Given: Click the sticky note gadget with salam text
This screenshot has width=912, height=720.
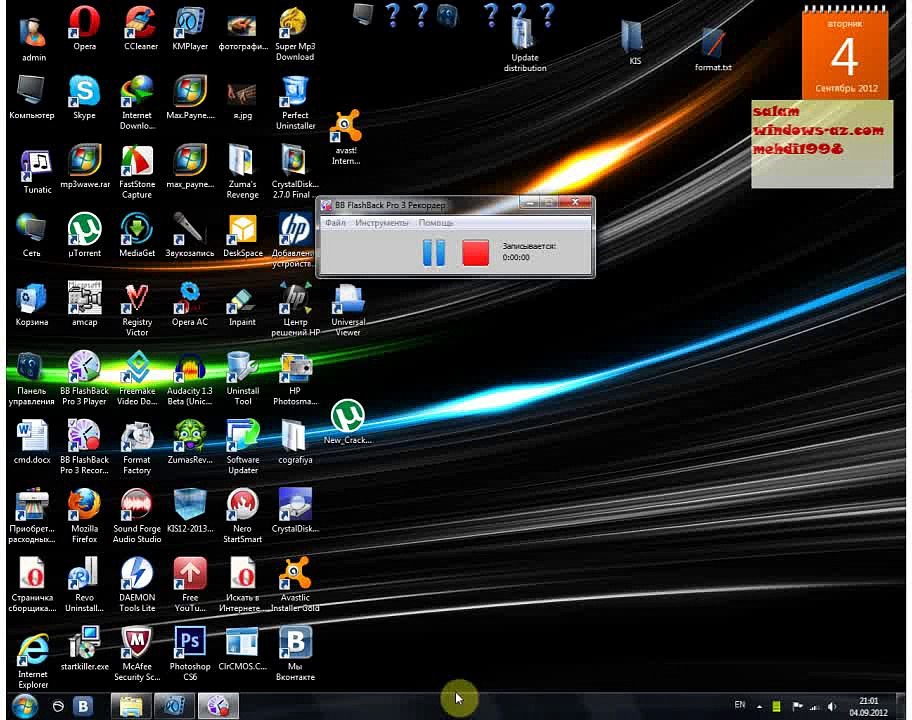Looking at the screenshot, I should pos(822,144).
